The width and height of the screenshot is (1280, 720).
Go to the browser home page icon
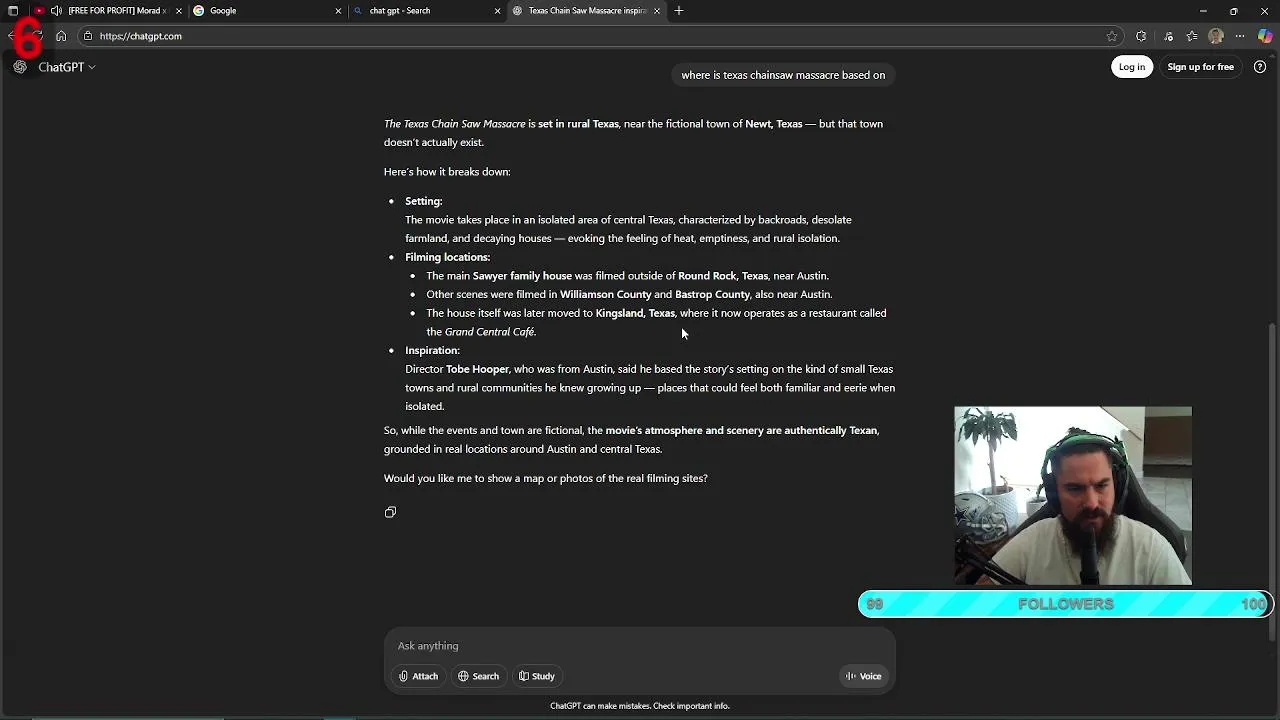(61, 36)
